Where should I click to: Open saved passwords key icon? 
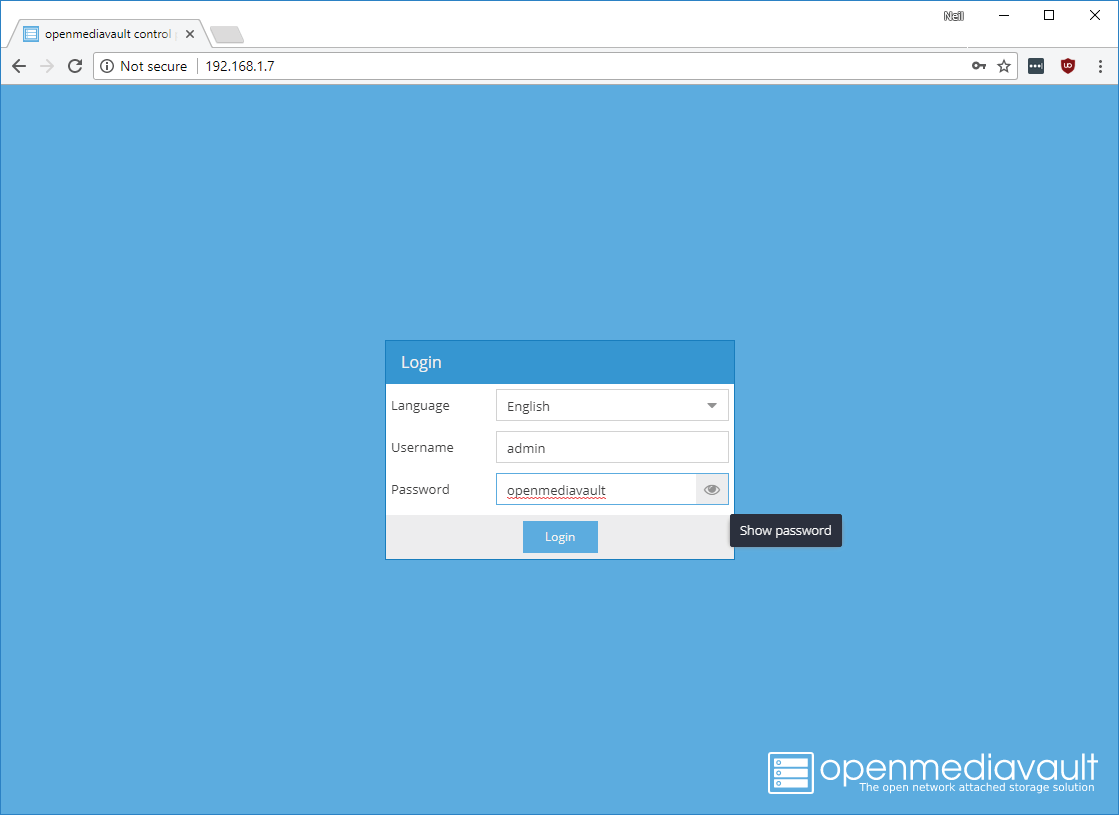(x=978, y=66)
